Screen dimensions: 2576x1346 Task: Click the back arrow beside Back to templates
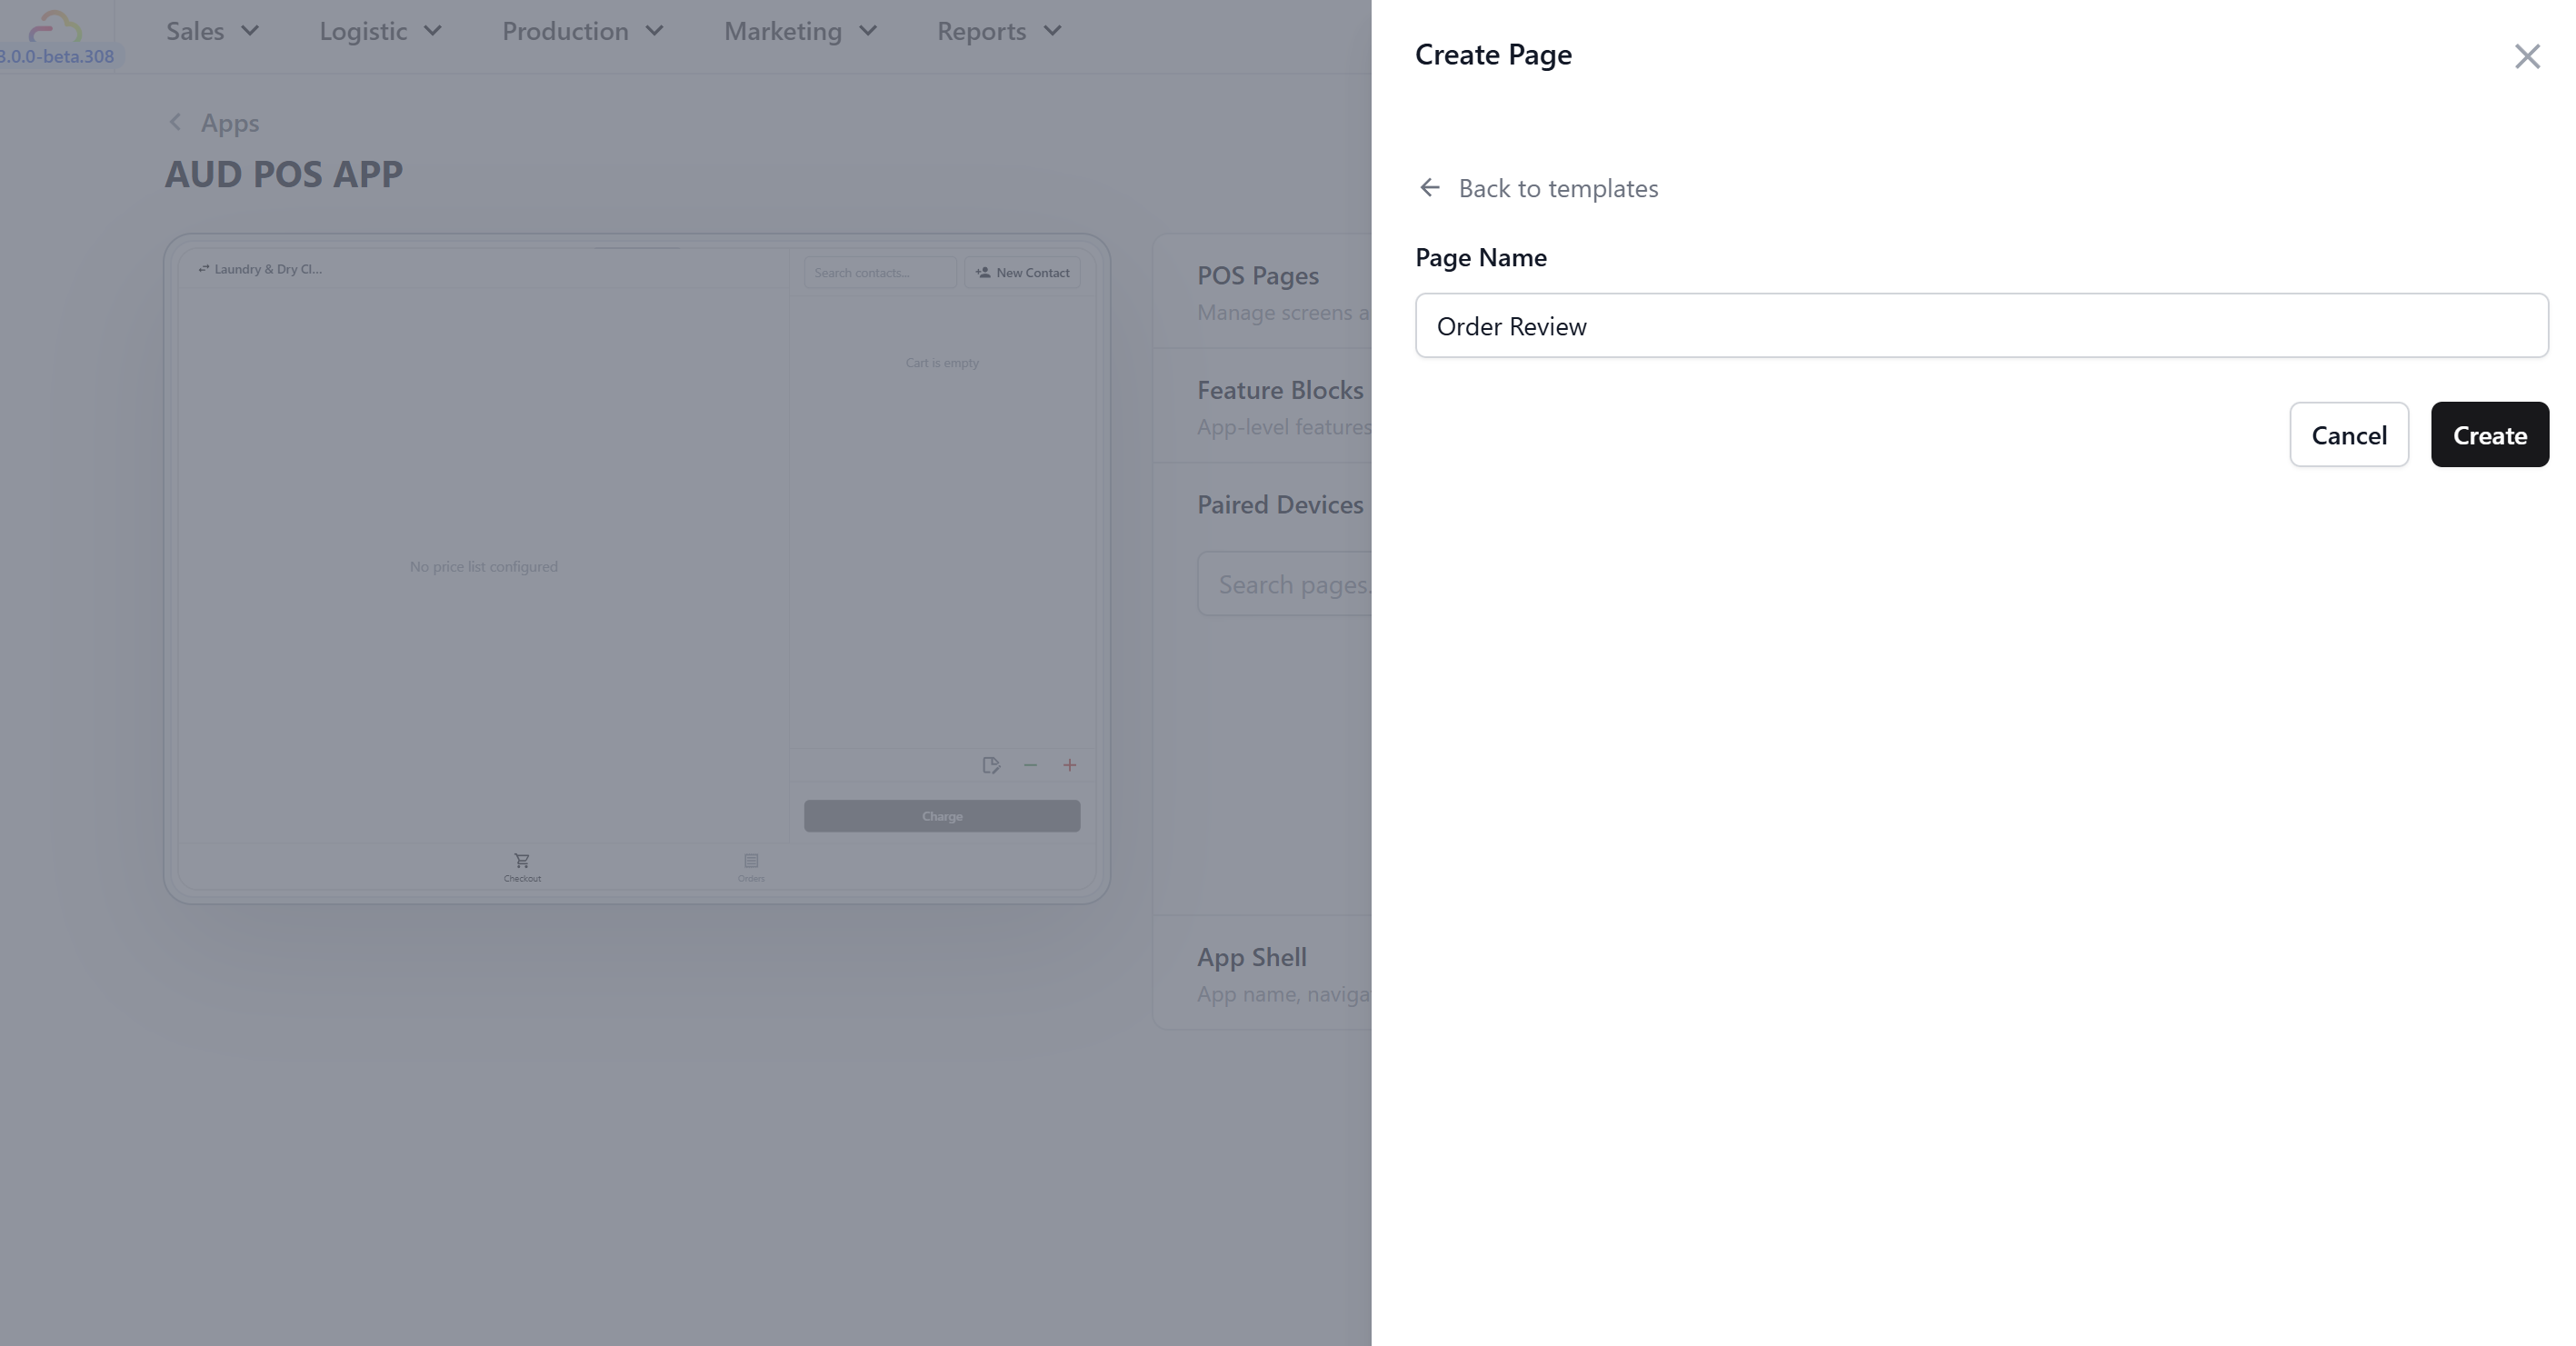click(1430, 188)
